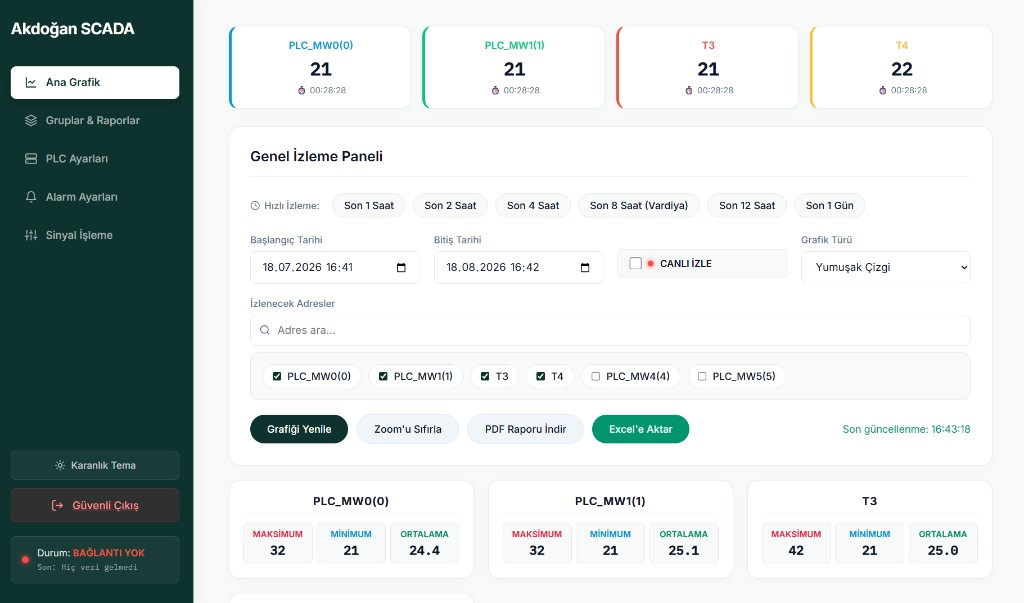Click the Bitiş Tarihi date field
The image size is (1024, 603).
(x=519, y=268)
